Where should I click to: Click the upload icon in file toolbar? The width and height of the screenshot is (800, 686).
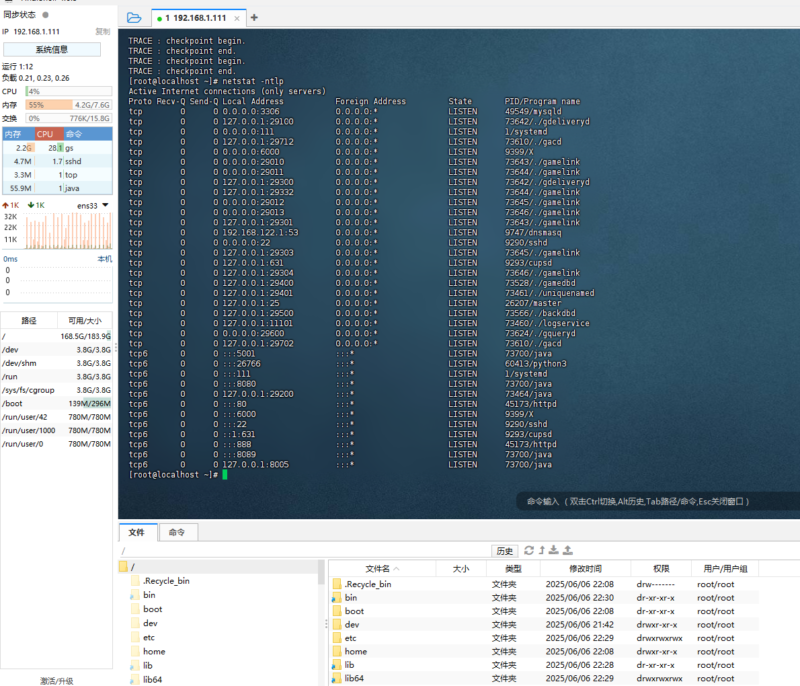coord(568,550)
